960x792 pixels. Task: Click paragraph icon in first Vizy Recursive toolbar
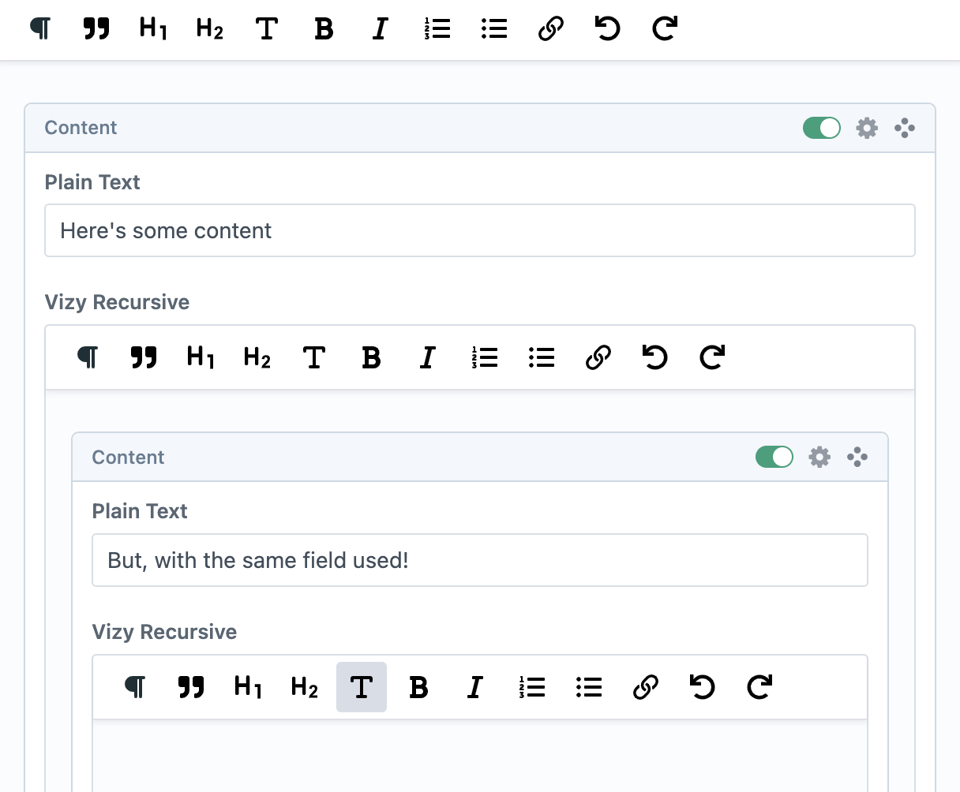point(88,357)
